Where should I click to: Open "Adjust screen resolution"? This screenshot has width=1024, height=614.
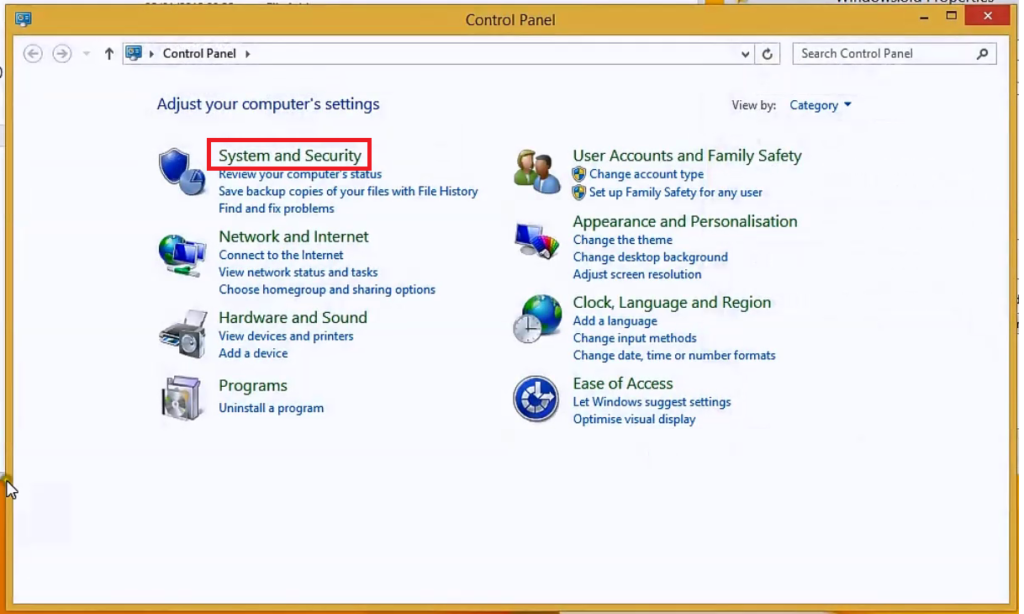tap(637, 274)
